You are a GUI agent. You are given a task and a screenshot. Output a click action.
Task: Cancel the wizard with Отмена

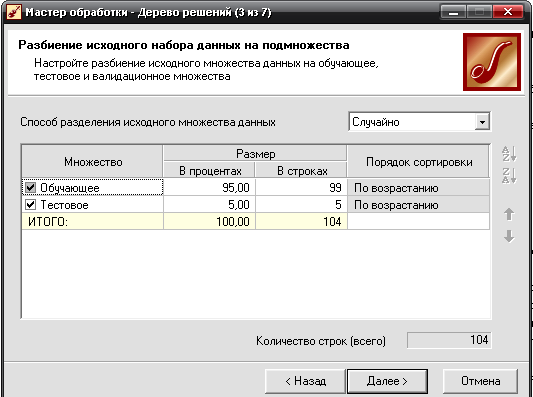tap(480, 381)
